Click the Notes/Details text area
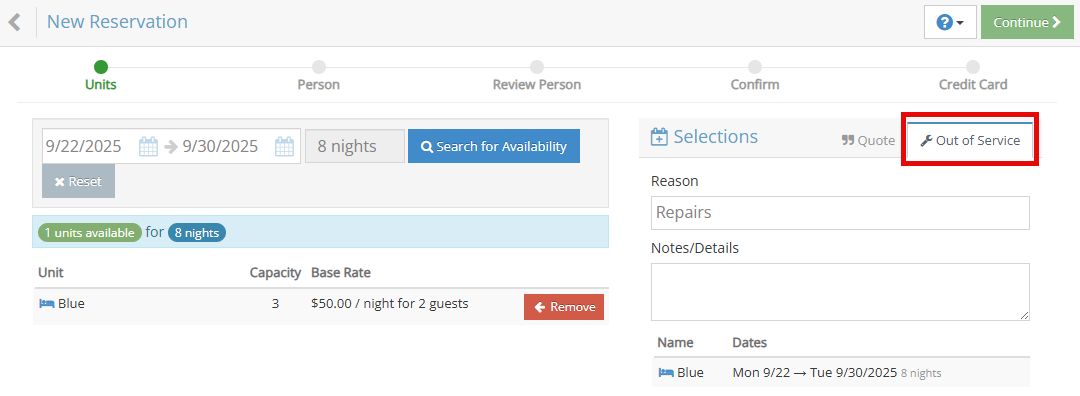 coord(840,292)
